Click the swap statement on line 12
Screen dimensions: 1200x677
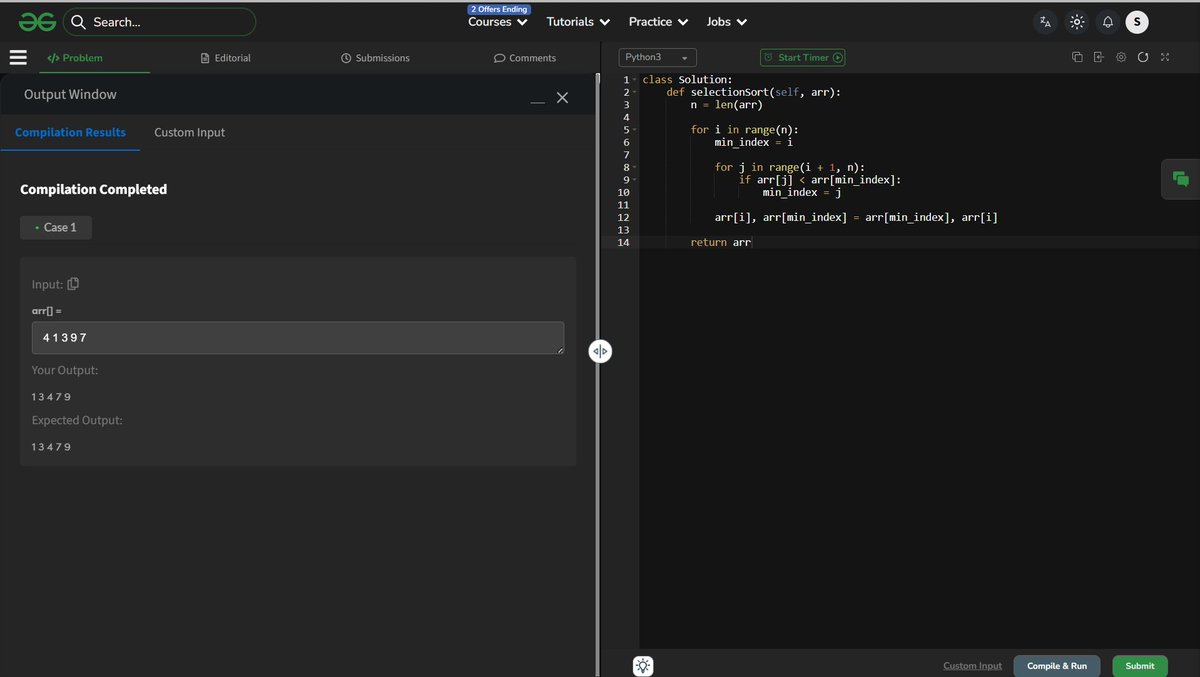point(856,217)
